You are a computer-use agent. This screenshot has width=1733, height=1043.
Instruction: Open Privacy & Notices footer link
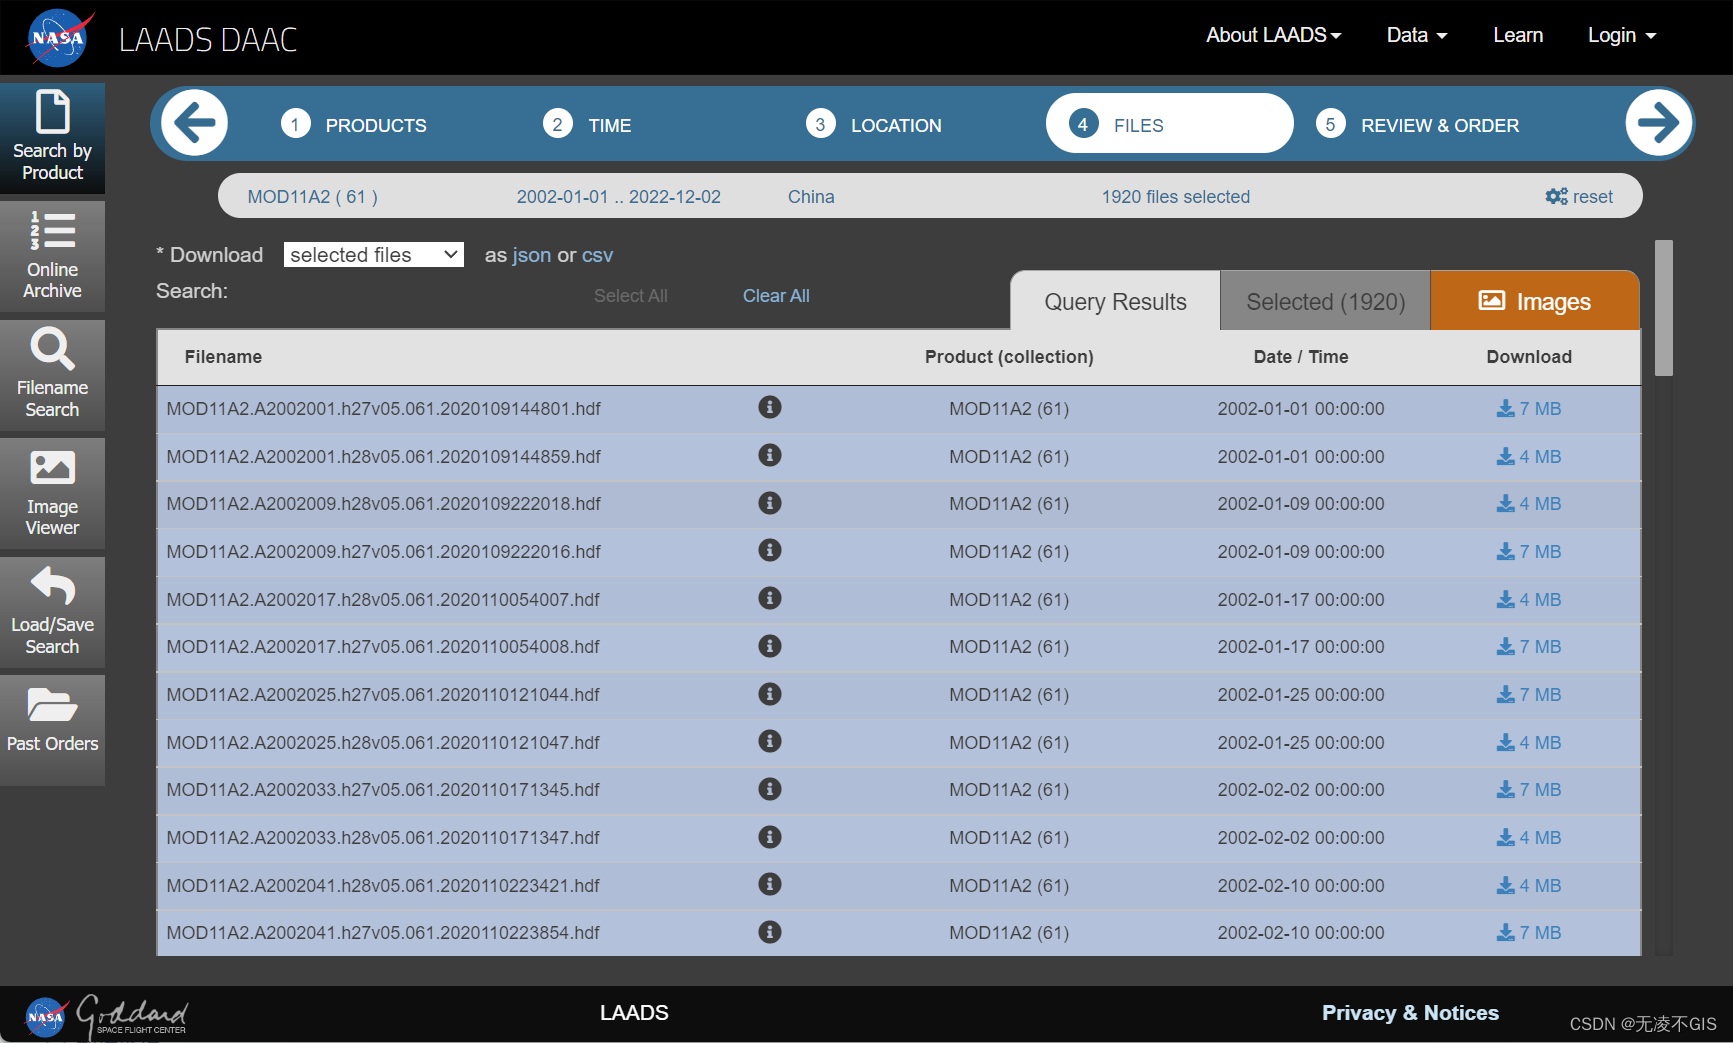coord(1410,1013)
